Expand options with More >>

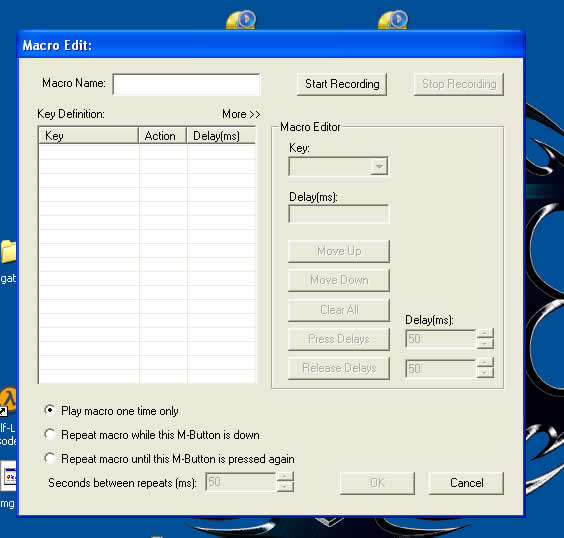pyautogui.click(x=241, y=114)
